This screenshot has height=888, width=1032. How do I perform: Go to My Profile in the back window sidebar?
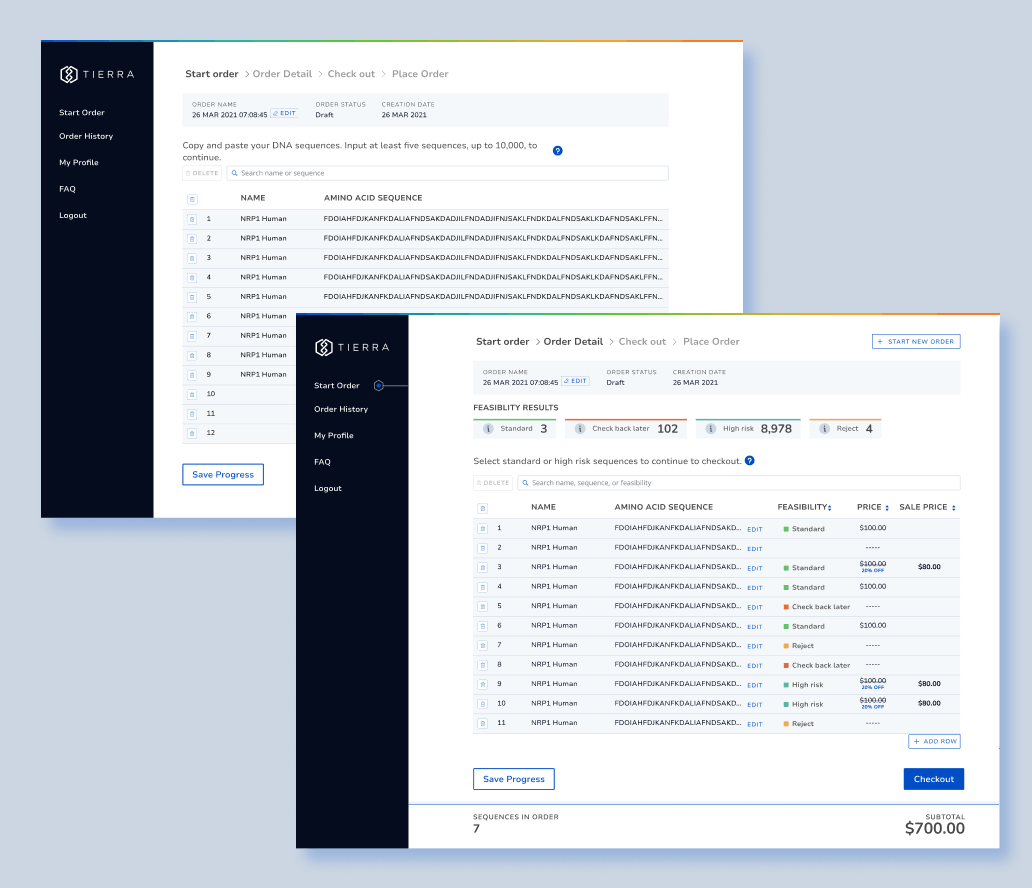tap(79, 163)
